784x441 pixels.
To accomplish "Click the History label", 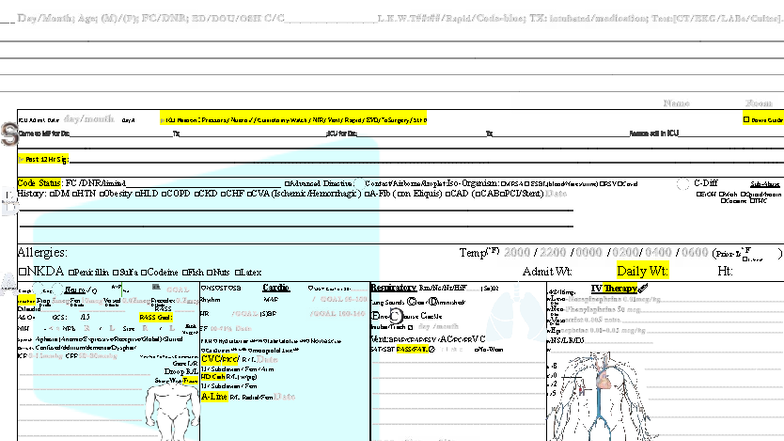I will tap(32, 194).
